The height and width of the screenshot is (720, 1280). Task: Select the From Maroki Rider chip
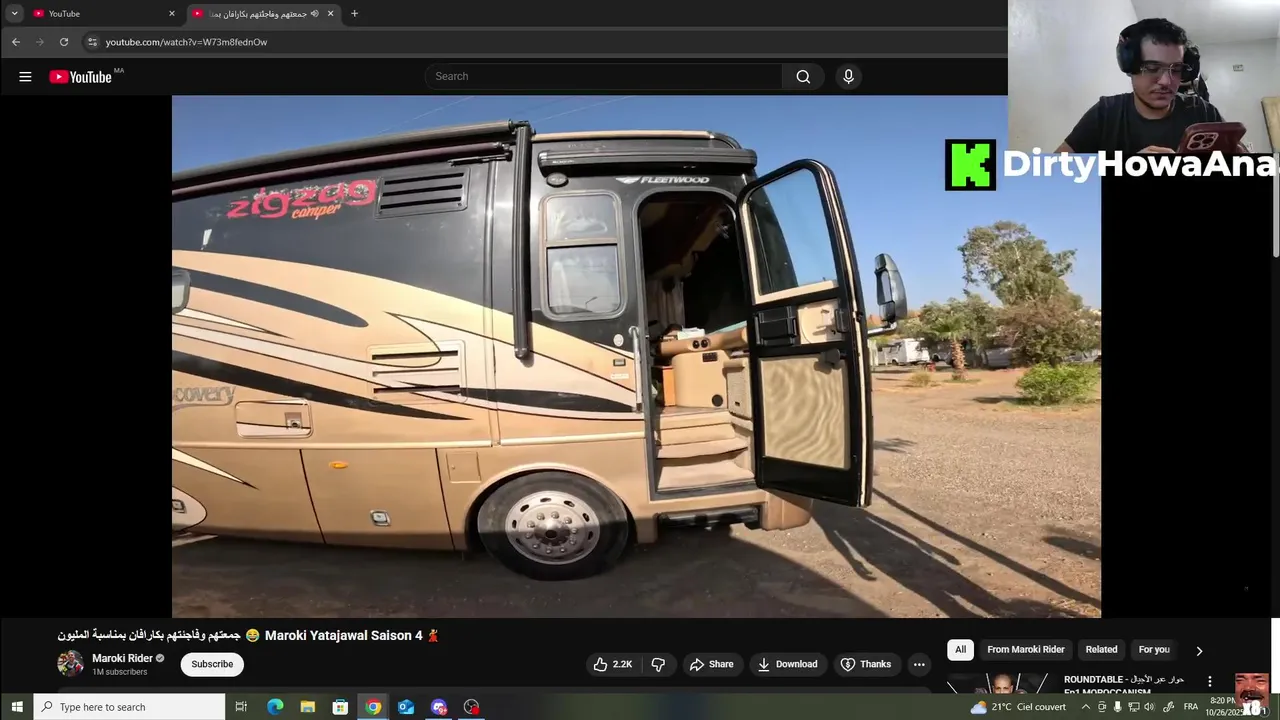click(x=1026, y=649)
